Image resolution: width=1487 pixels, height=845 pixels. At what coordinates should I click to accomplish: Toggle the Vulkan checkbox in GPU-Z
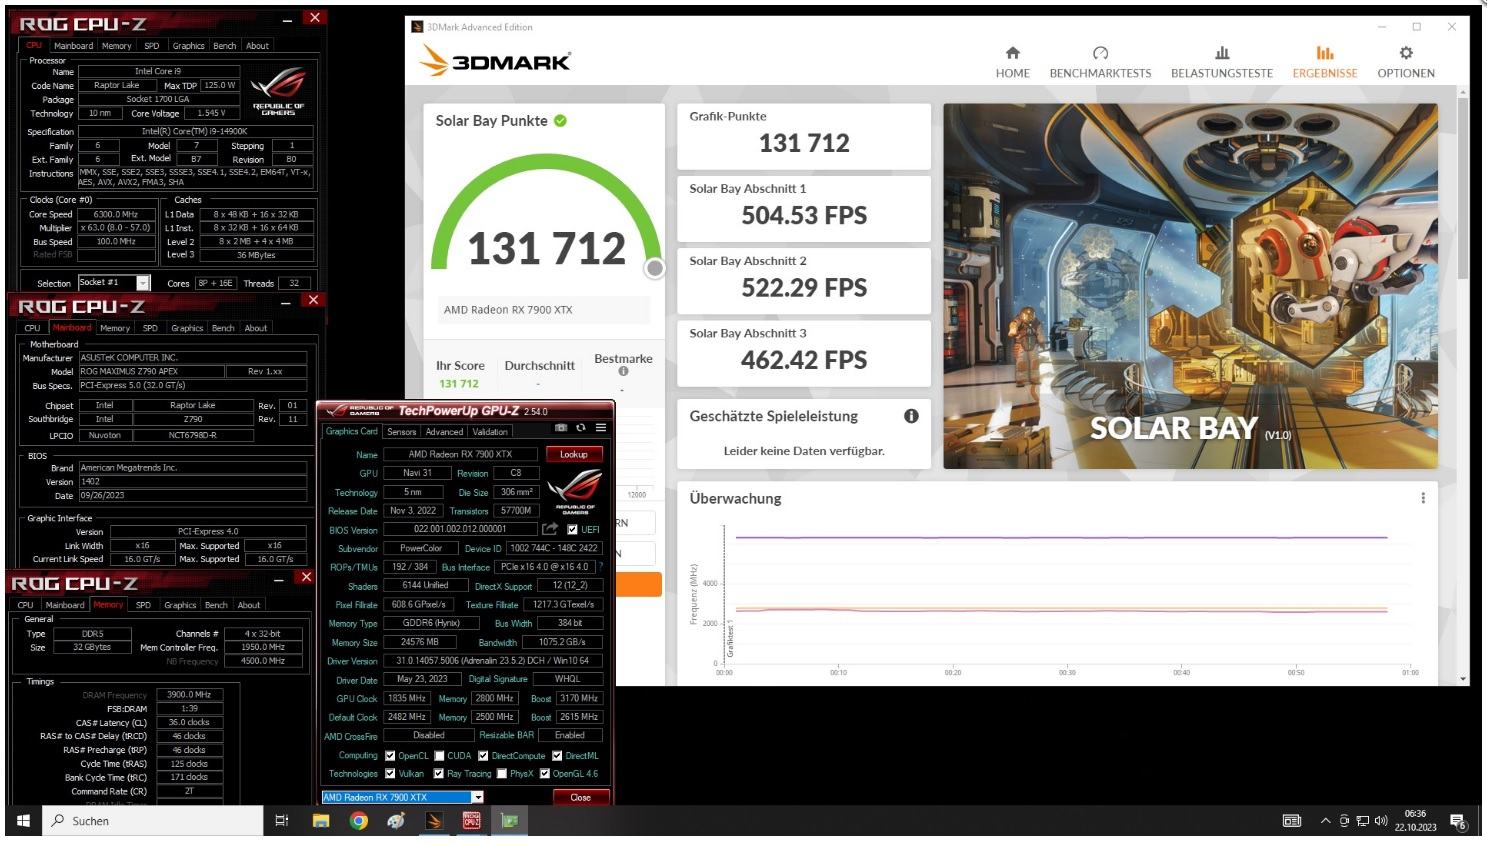point(390,774)
